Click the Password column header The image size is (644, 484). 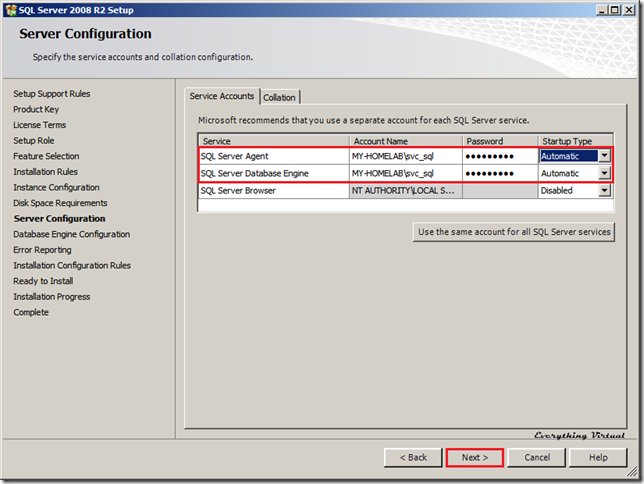[500, 141]
